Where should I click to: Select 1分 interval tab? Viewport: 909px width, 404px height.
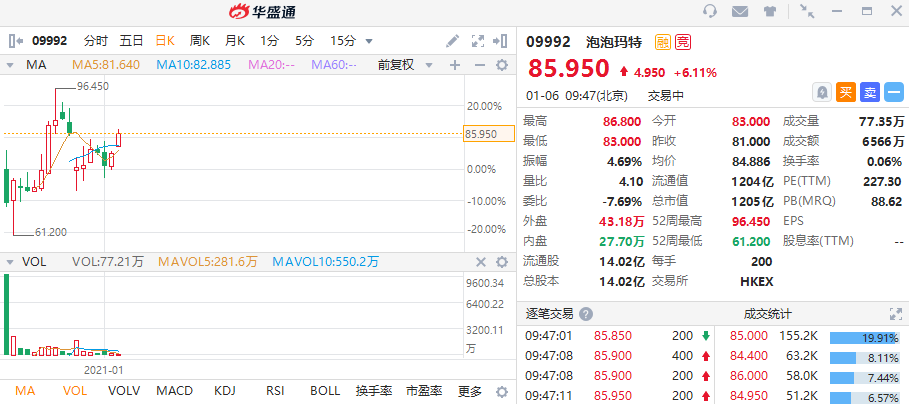(270, 41)
